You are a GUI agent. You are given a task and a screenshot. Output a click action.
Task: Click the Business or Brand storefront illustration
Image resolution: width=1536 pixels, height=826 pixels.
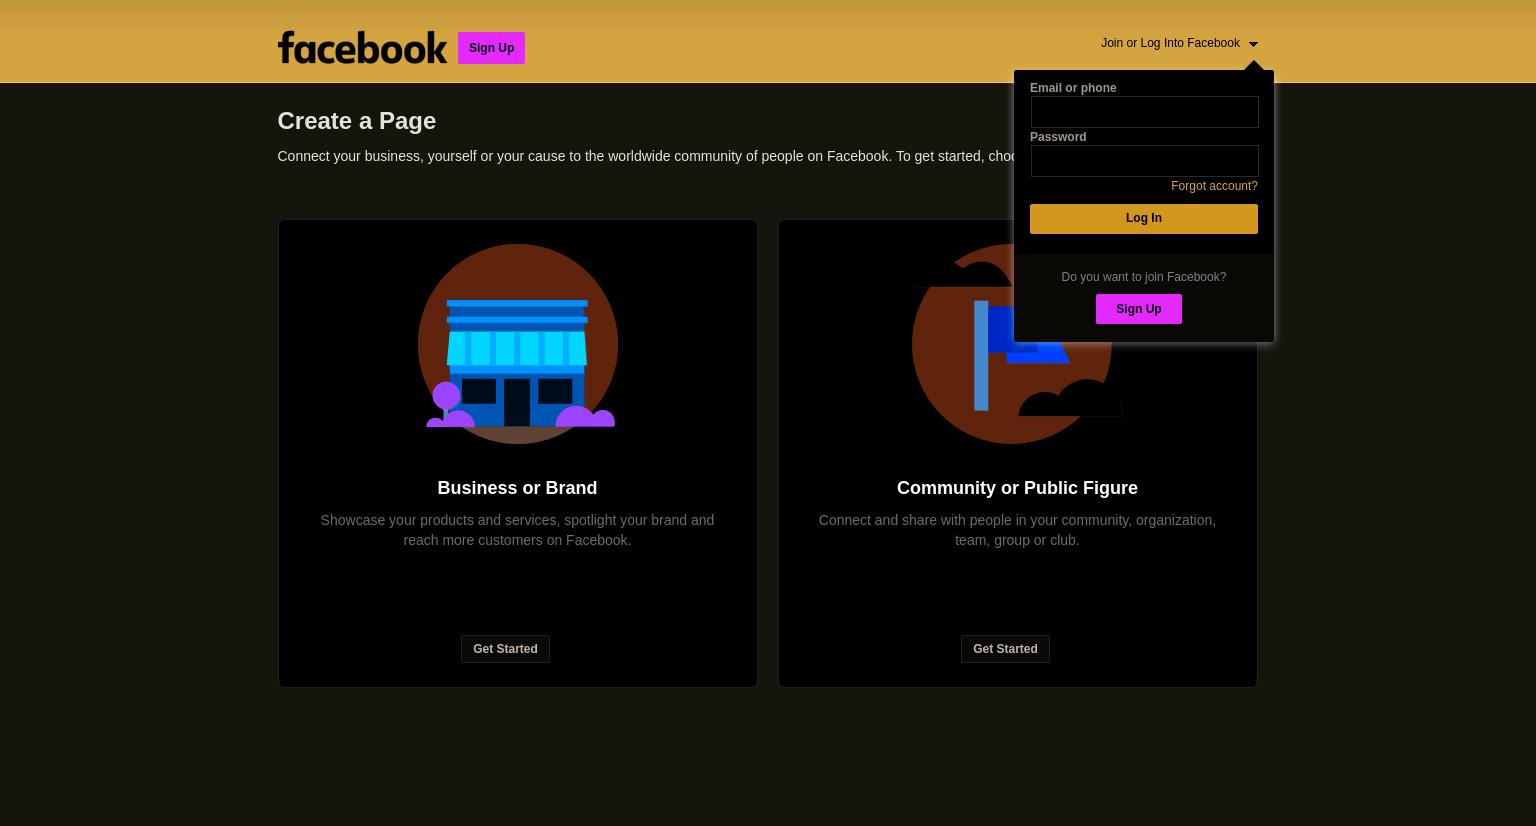pyautogui.click(x=518, y=344)
